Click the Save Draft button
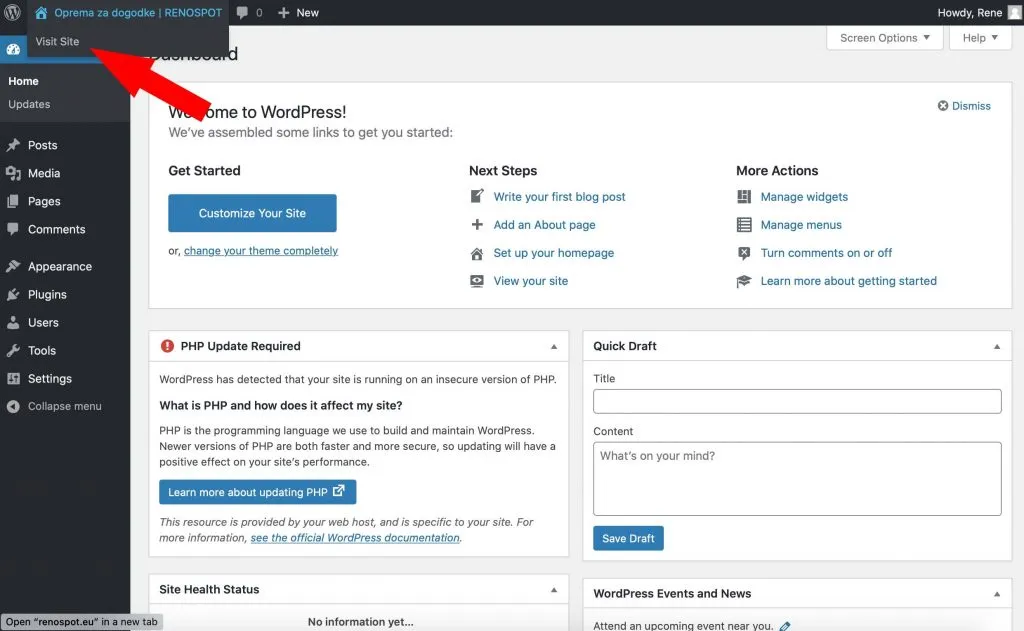This screenshot has width=1024, height=631. 628,538
